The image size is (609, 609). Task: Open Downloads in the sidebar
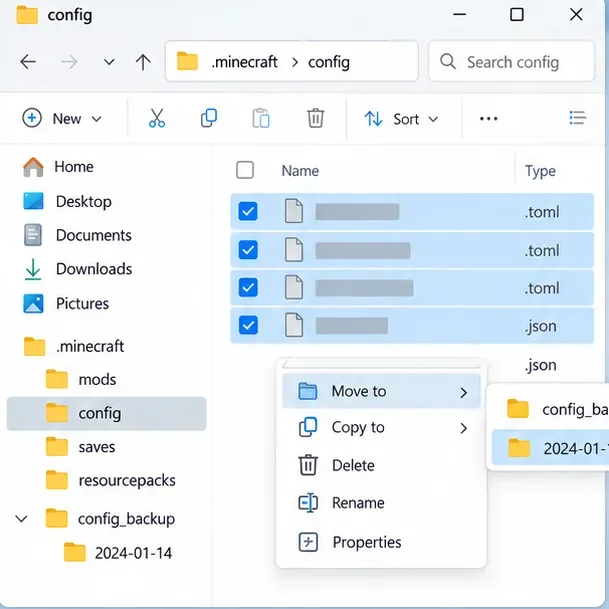pos(78,269)
